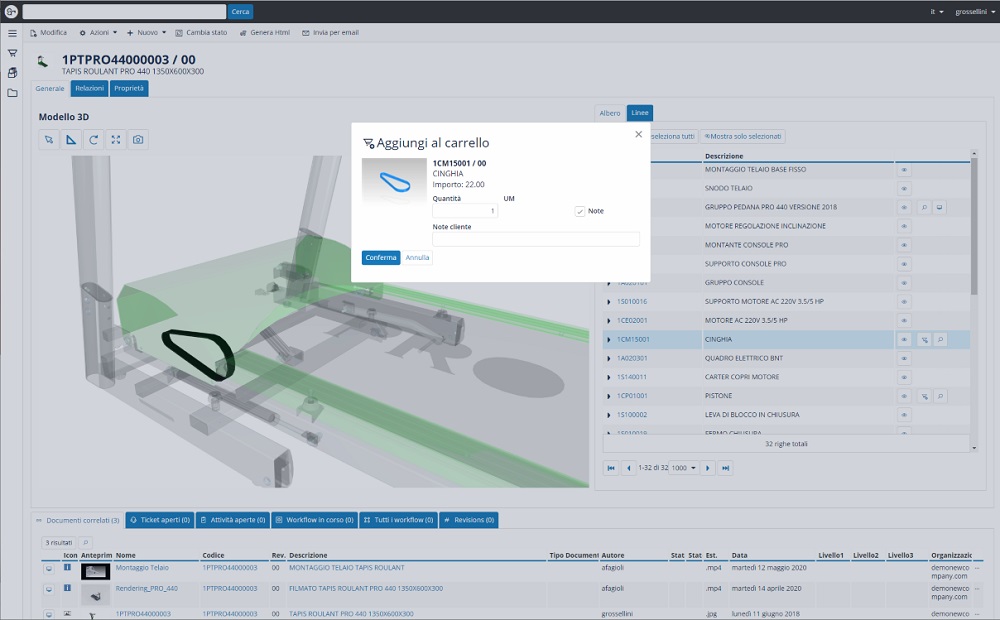Take a snapshot with the camera icon
This screenshot has width=1000, height=620.
138,140
